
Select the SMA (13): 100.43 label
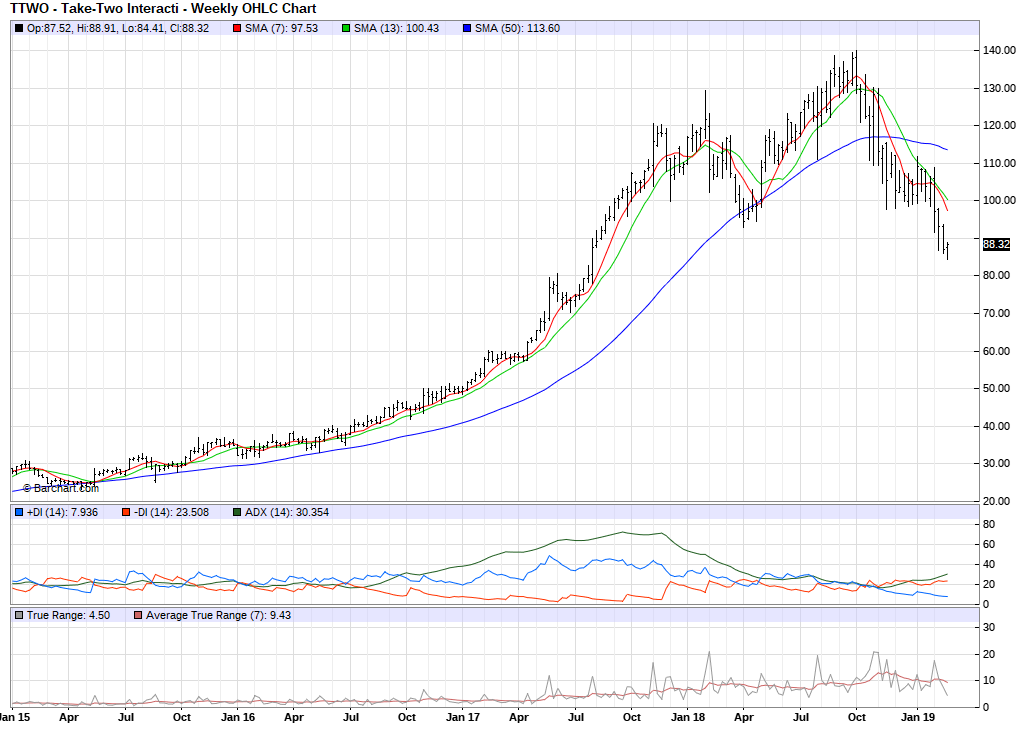(397, 29)
